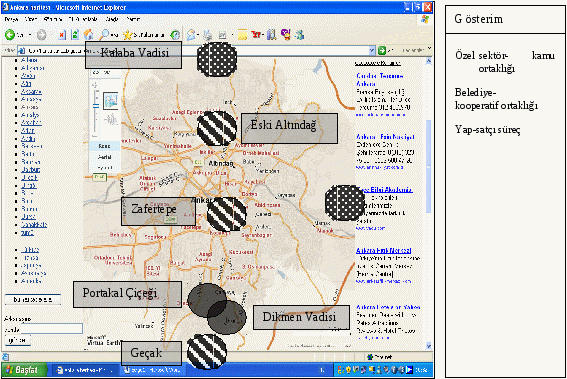Switch map to Aerial view

[x=105, y=157]
